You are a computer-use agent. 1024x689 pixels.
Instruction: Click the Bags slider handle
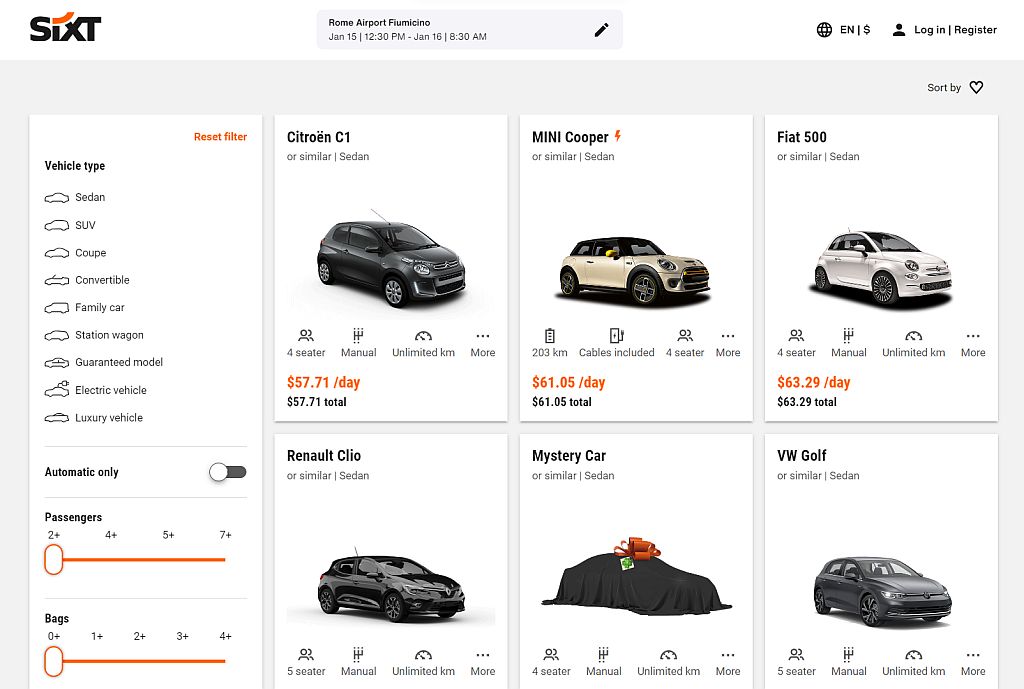[54, 661]
